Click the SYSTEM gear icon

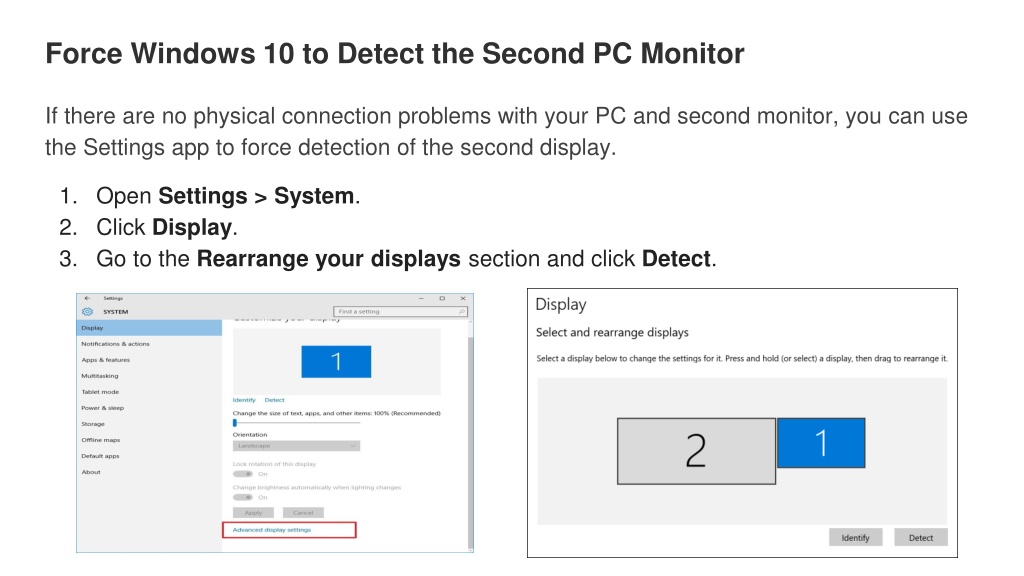(x=88, y=312)
